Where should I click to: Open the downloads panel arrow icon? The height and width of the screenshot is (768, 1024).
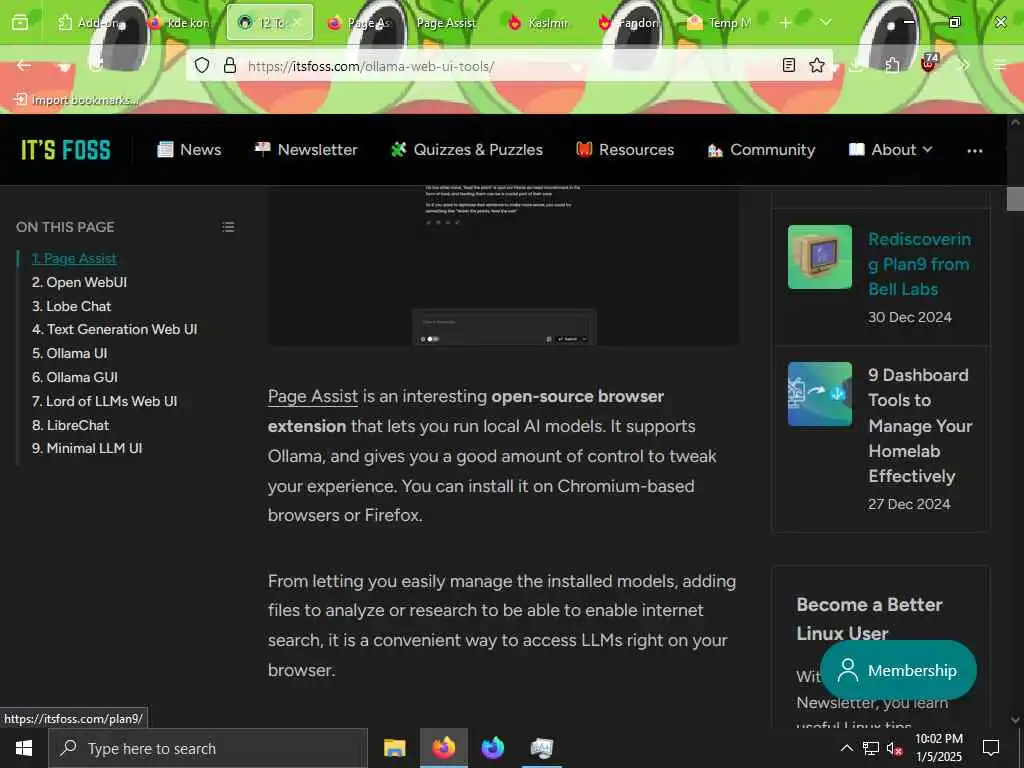(x=857, y=65)
